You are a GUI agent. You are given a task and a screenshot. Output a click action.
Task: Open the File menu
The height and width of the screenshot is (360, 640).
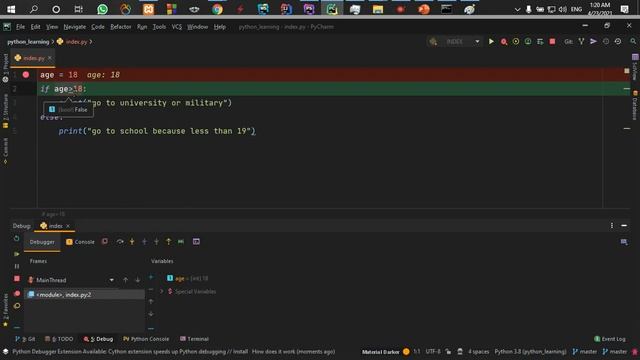point(20,27)
